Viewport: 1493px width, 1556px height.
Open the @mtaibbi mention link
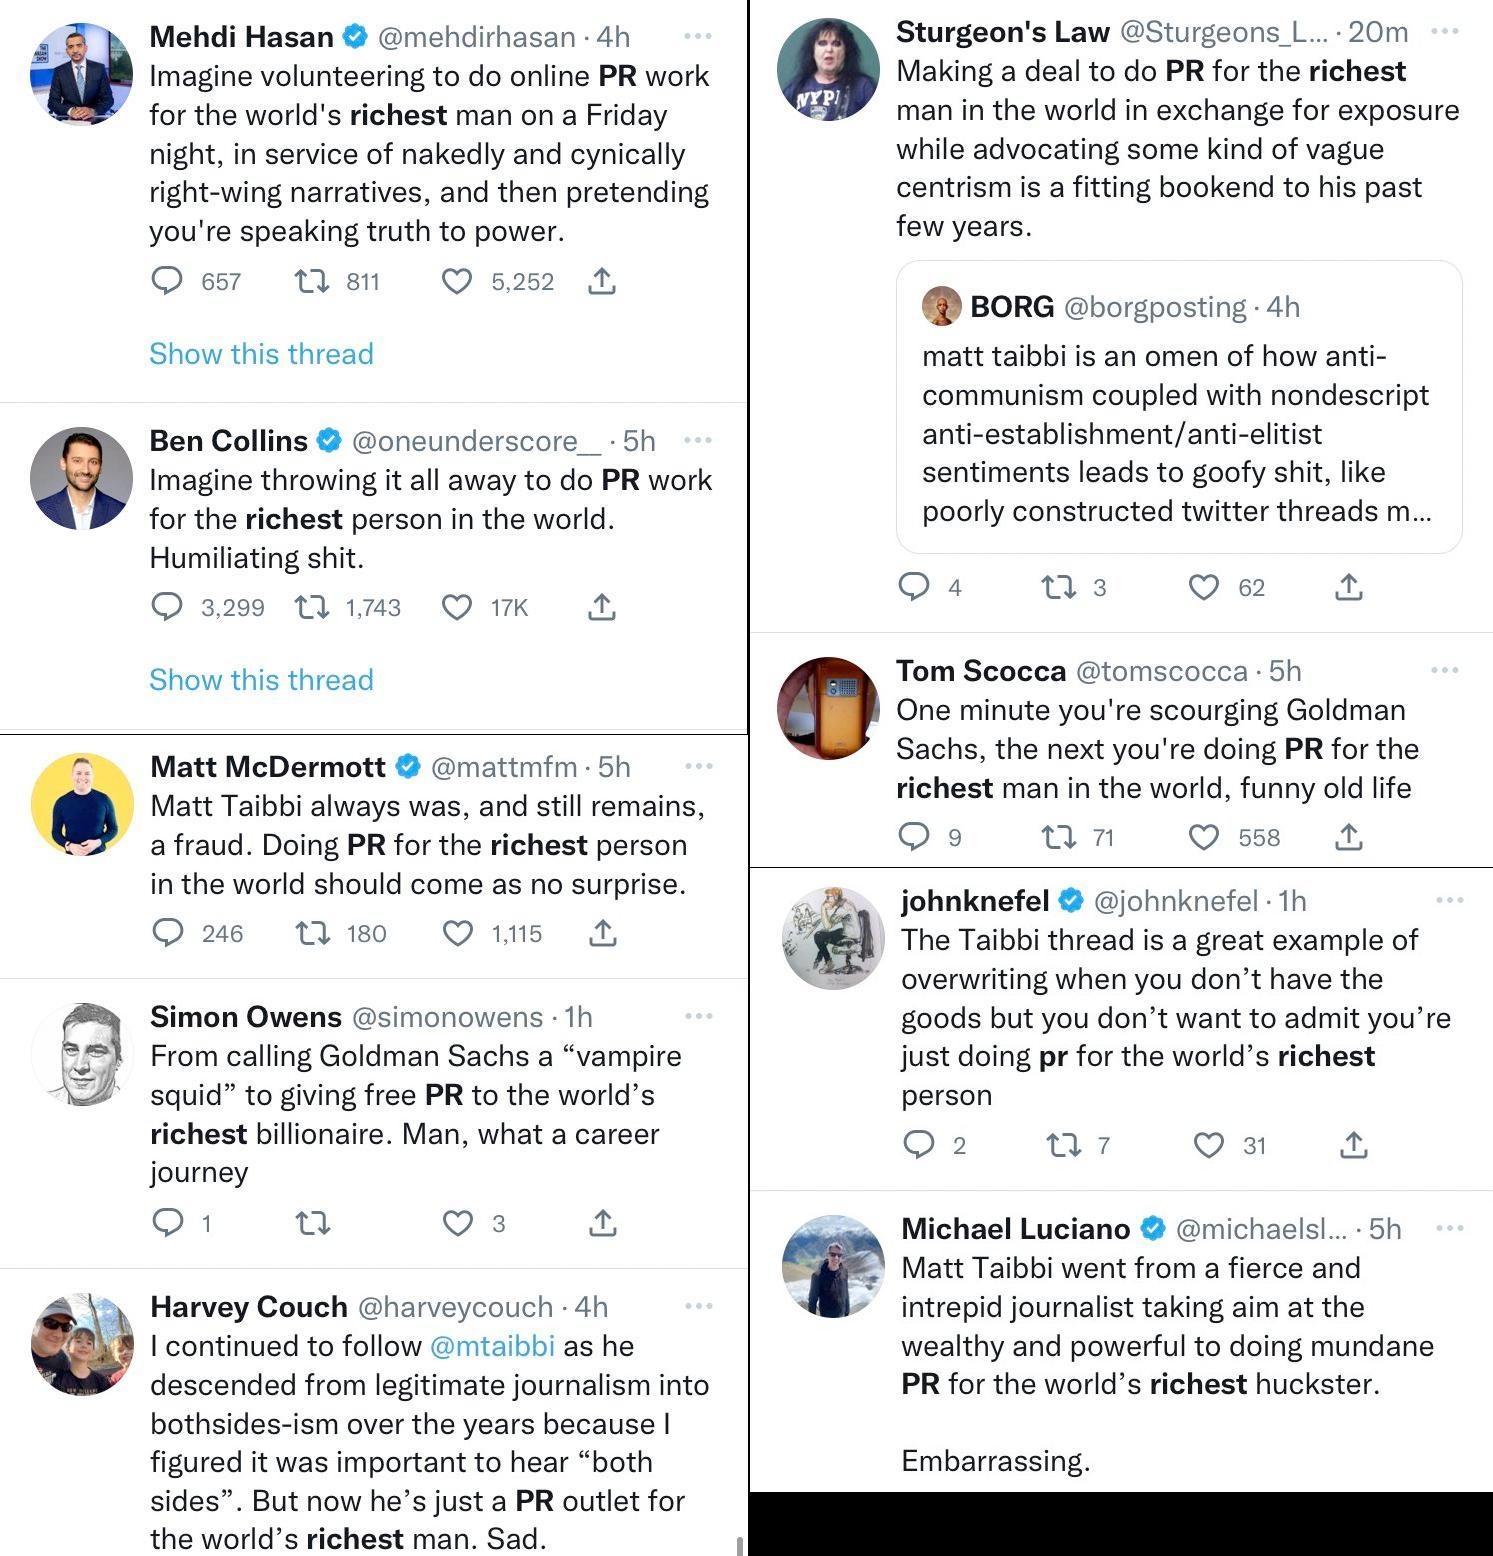pyautogui.click(x=492, y=1346)
